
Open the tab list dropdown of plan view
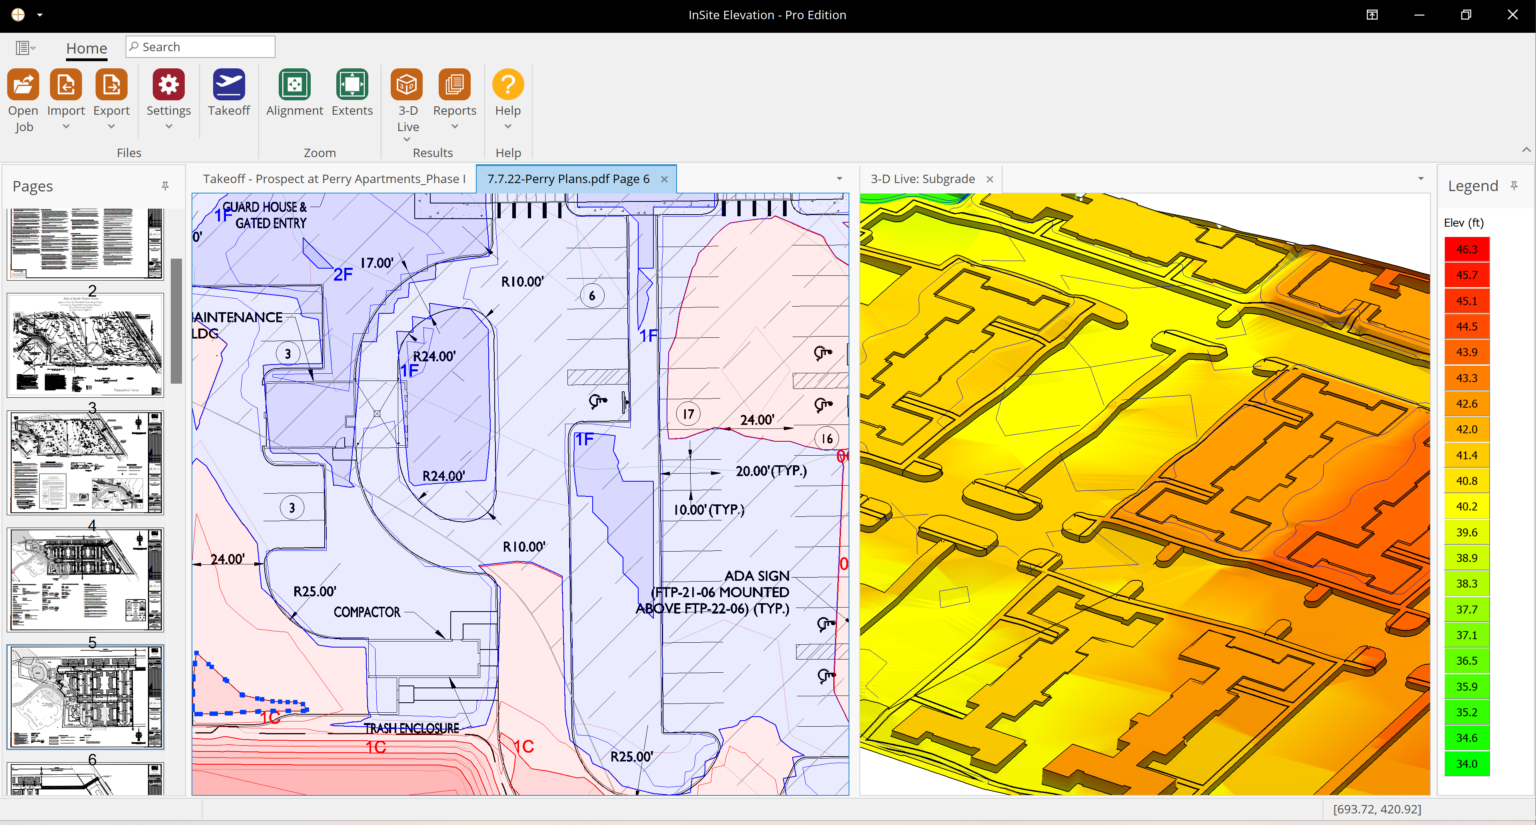coord(839,179)
